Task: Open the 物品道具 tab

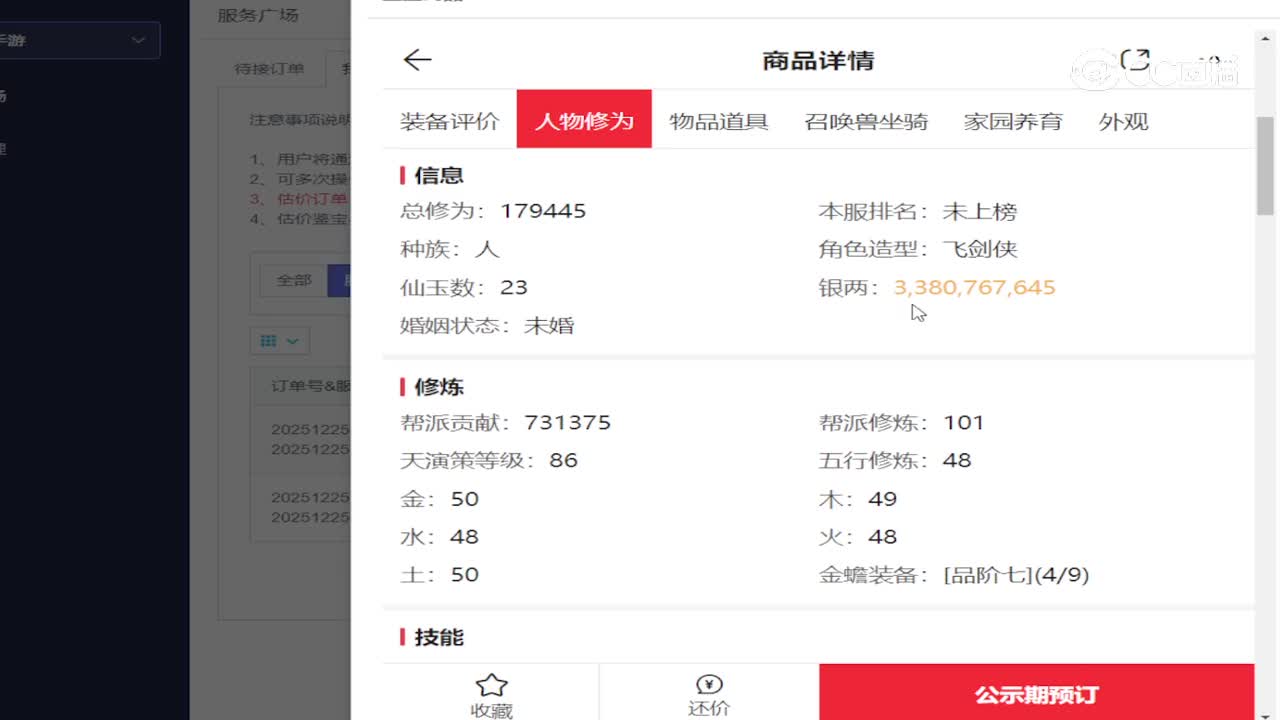Action: [719, 121]
